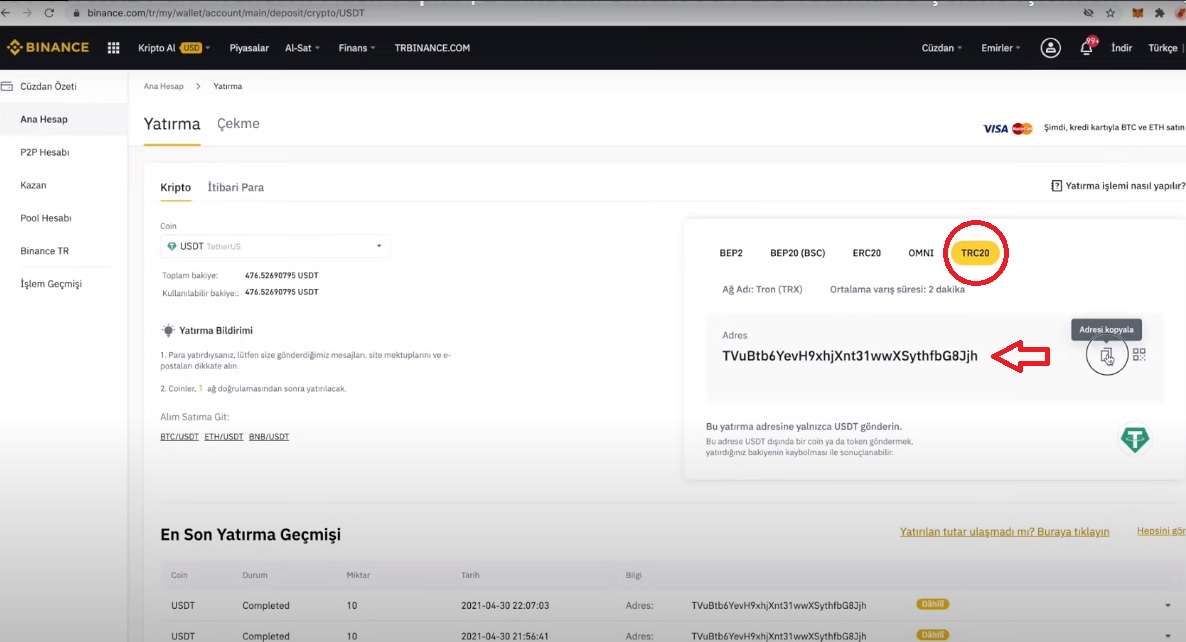
Task: Click the Binance logo
Action: [x=48, y=48]
